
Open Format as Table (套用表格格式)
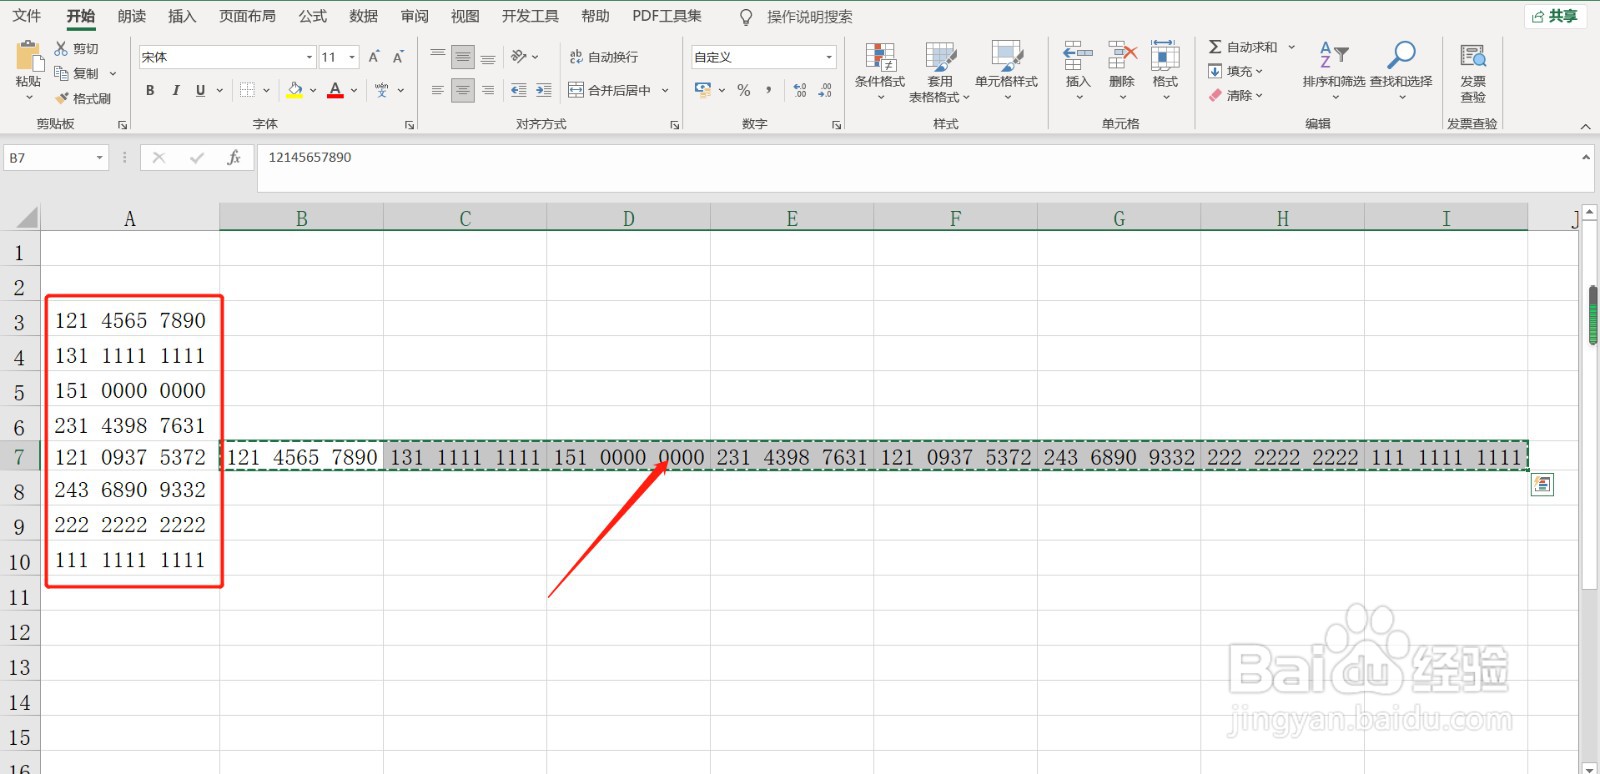click(940, 72)
